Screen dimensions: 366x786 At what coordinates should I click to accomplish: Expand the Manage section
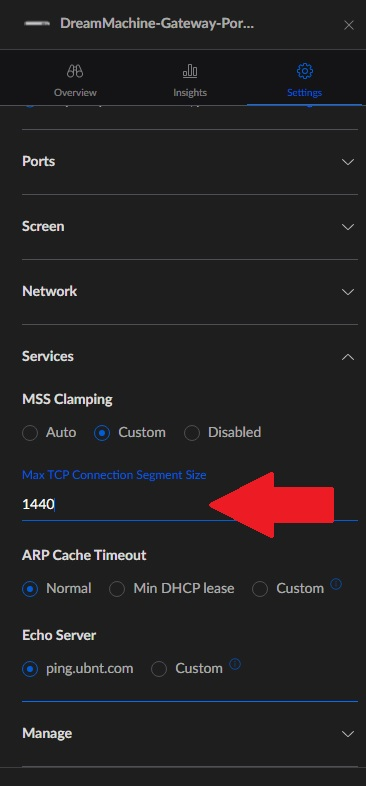point(190,733)
